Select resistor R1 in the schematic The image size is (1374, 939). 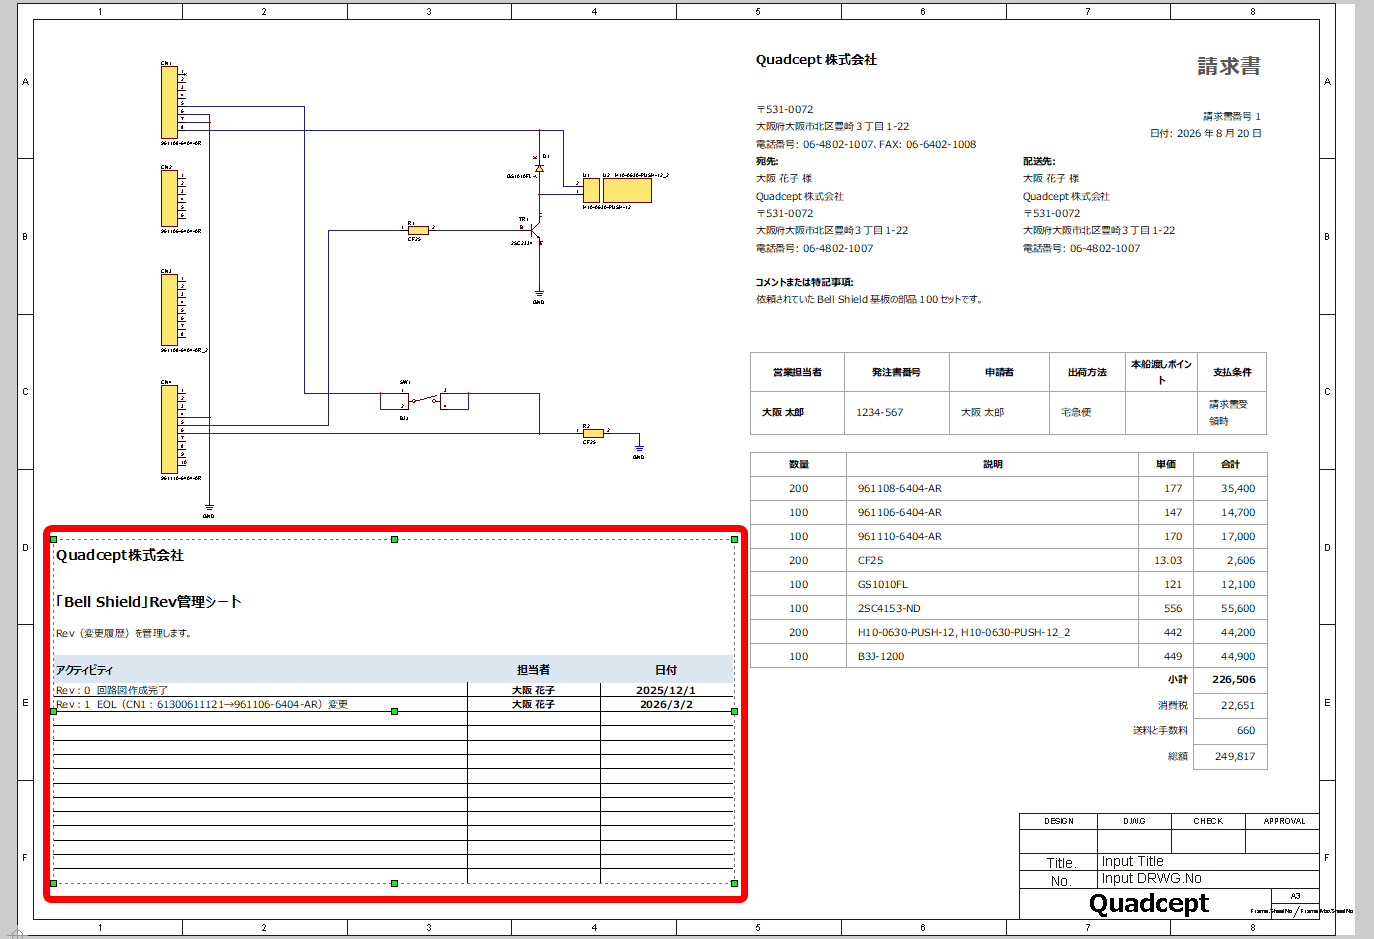point(418,230)
